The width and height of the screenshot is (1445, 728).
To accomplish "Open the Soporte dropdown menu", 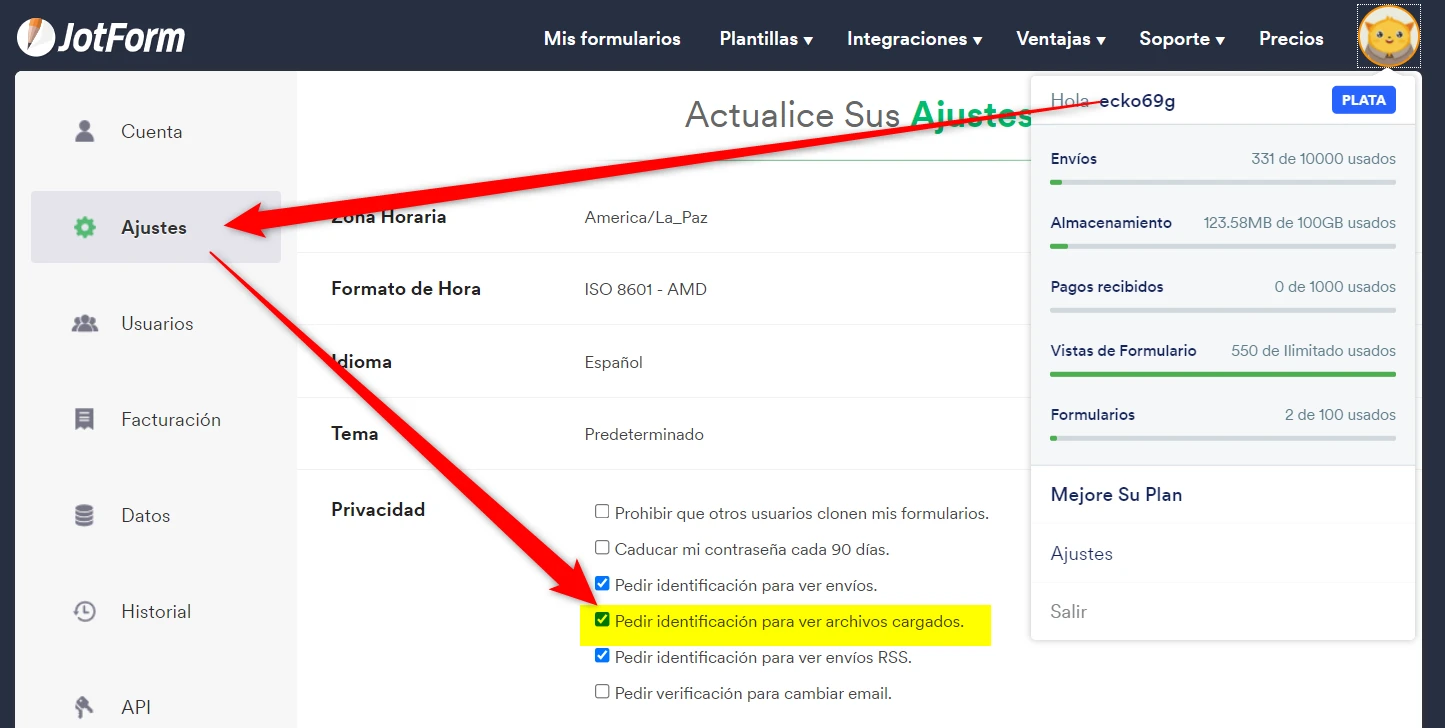I will point(1182,39).
